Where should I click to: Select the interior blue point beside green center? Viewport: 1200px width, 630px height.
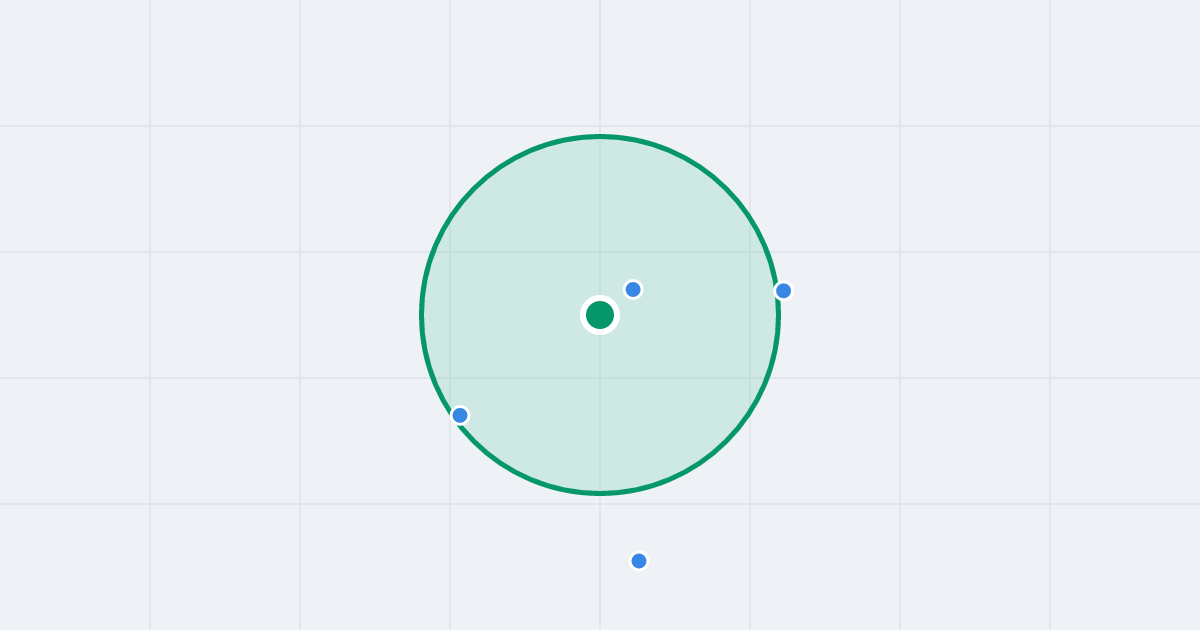pos(633,289)
